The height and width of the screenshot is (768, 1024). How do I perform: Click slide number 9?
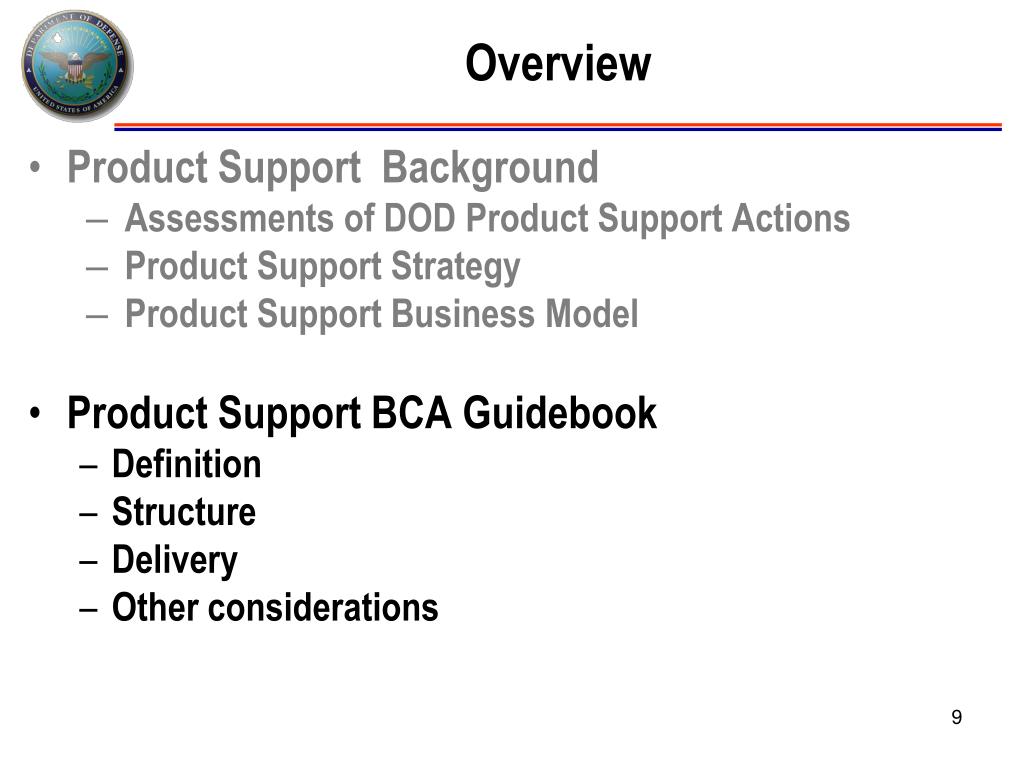click(956, 717)
